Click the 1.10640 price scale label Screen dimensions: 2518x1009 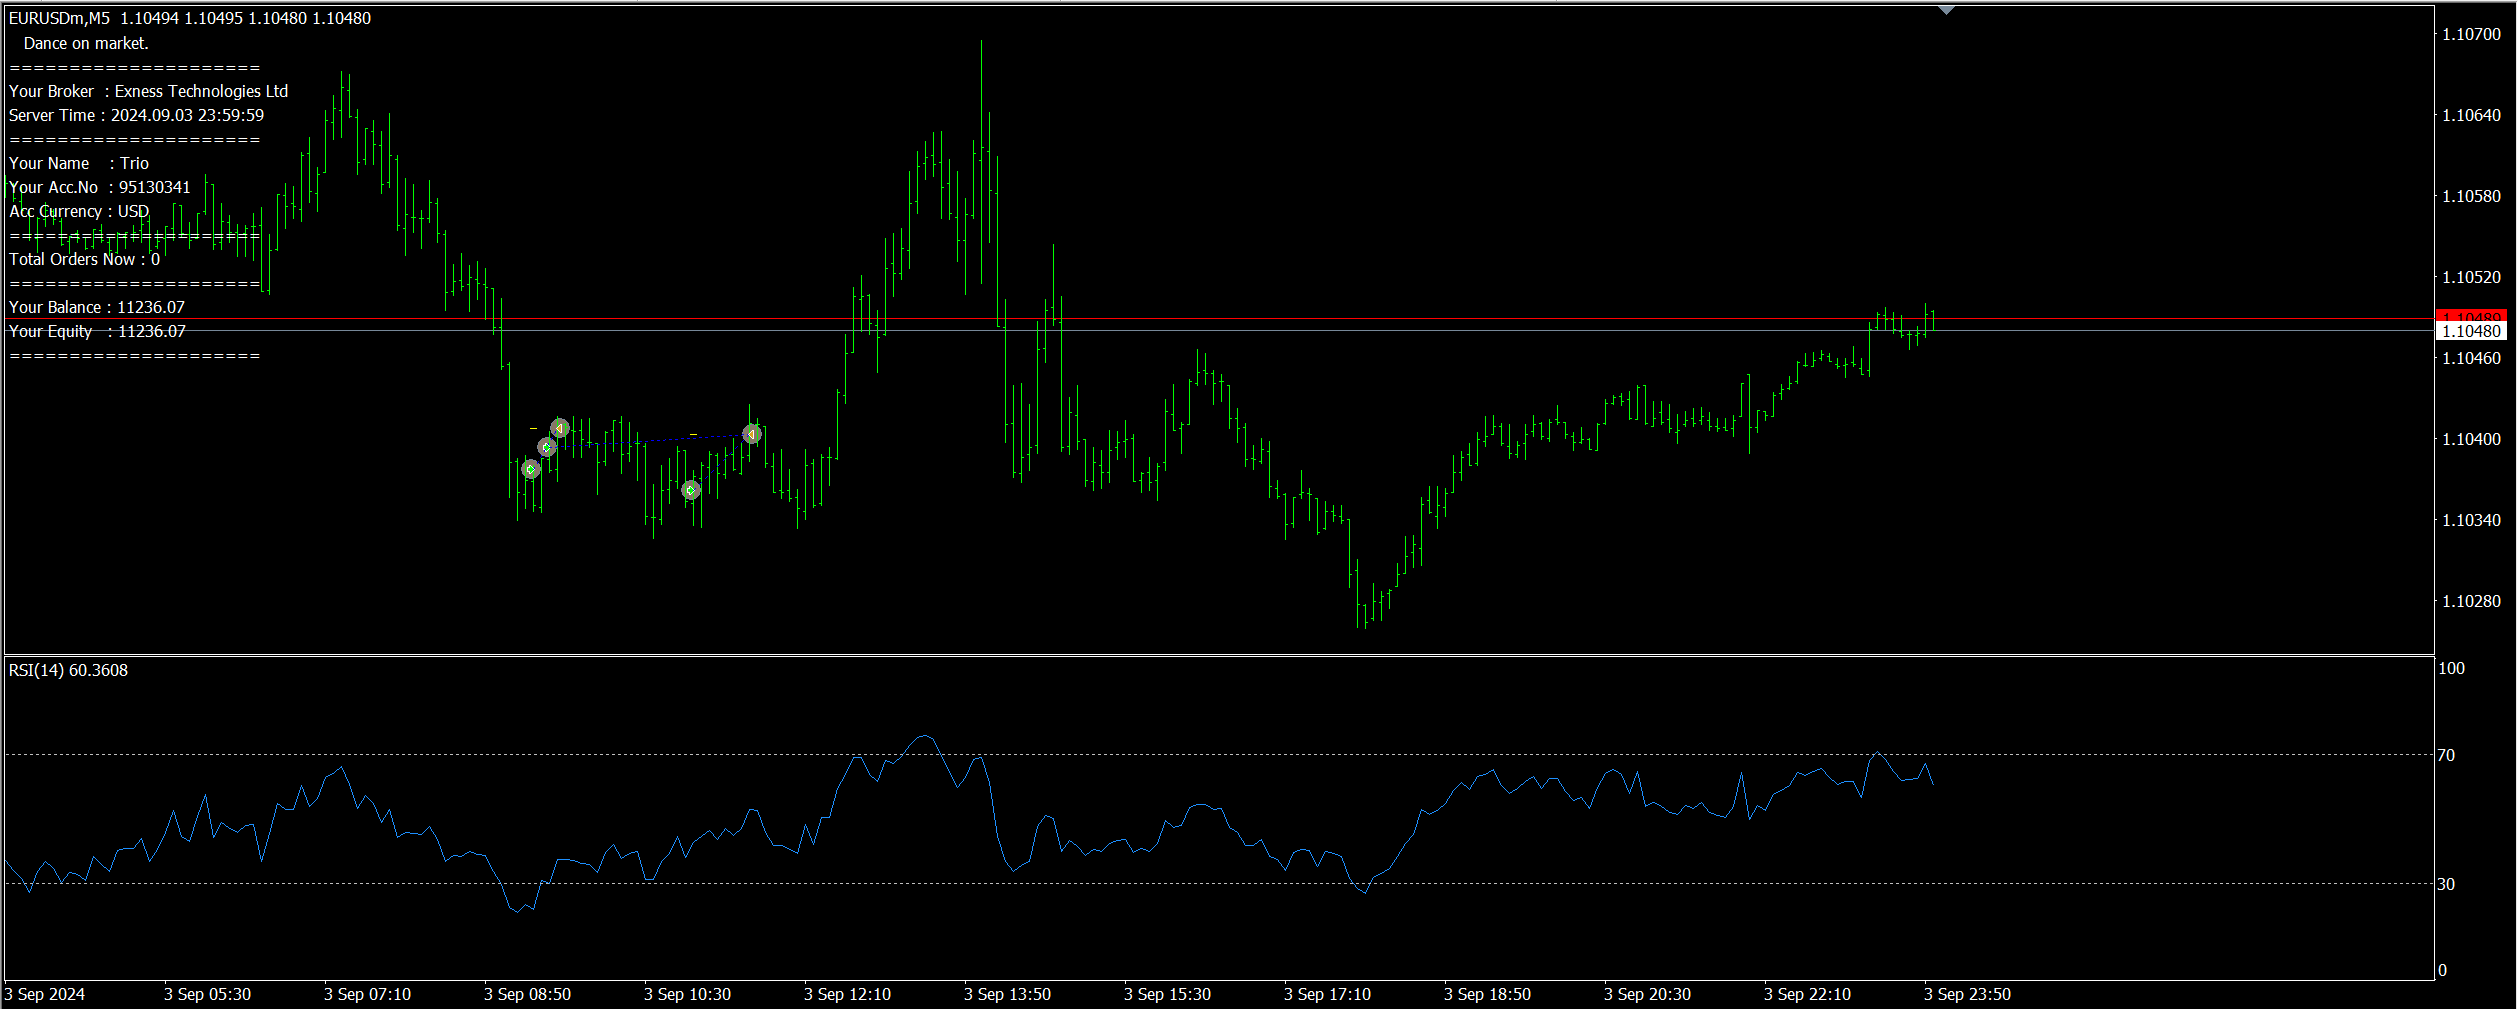point(2471,115)
